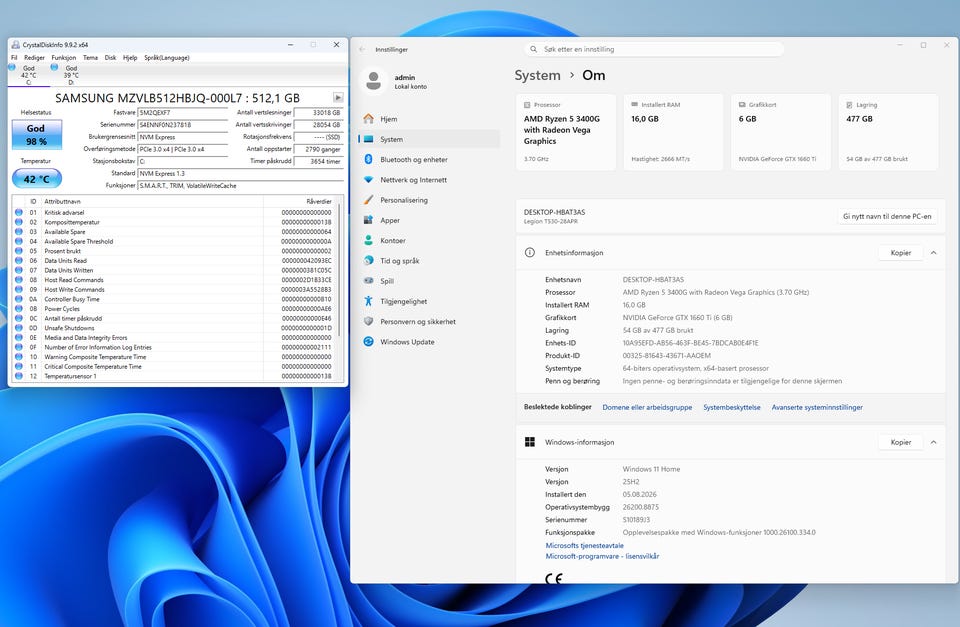Screen dimensions: 960x627
Task: Open the Domene eller arbeidsgruppe link
Action: pos(647,407)
